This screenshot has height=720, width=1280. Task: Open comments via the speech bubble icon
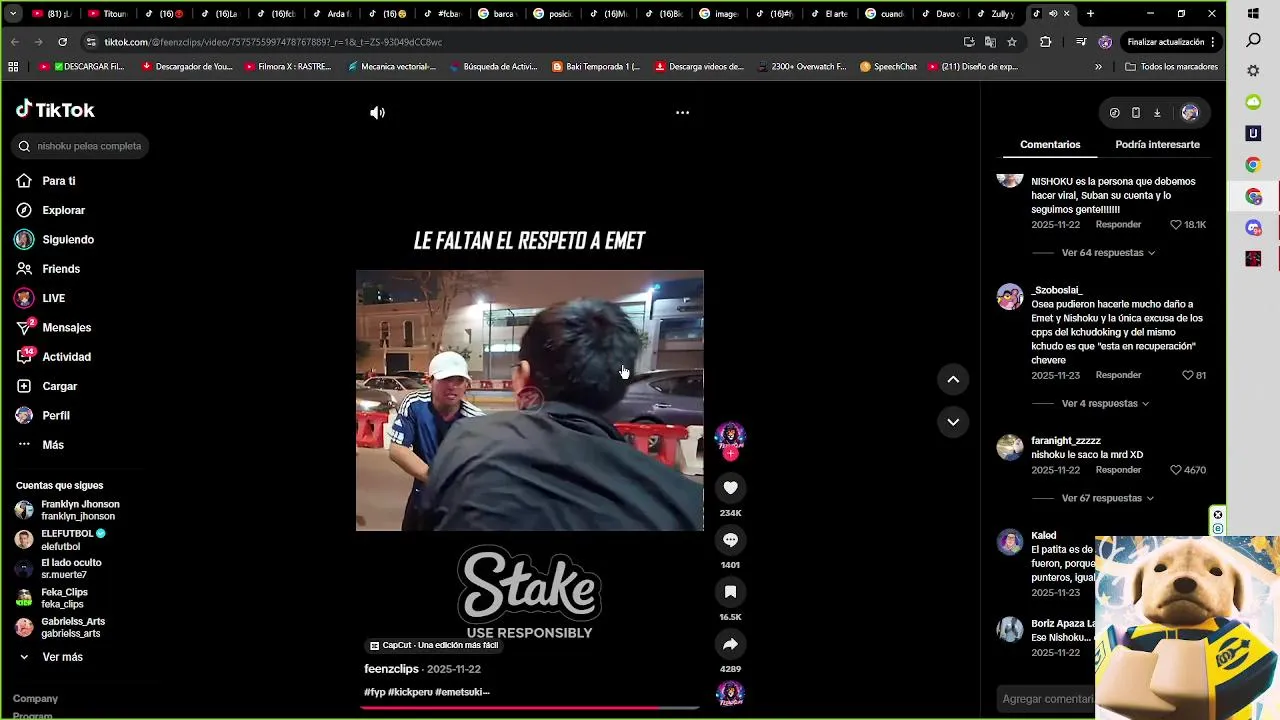(730, 540)
